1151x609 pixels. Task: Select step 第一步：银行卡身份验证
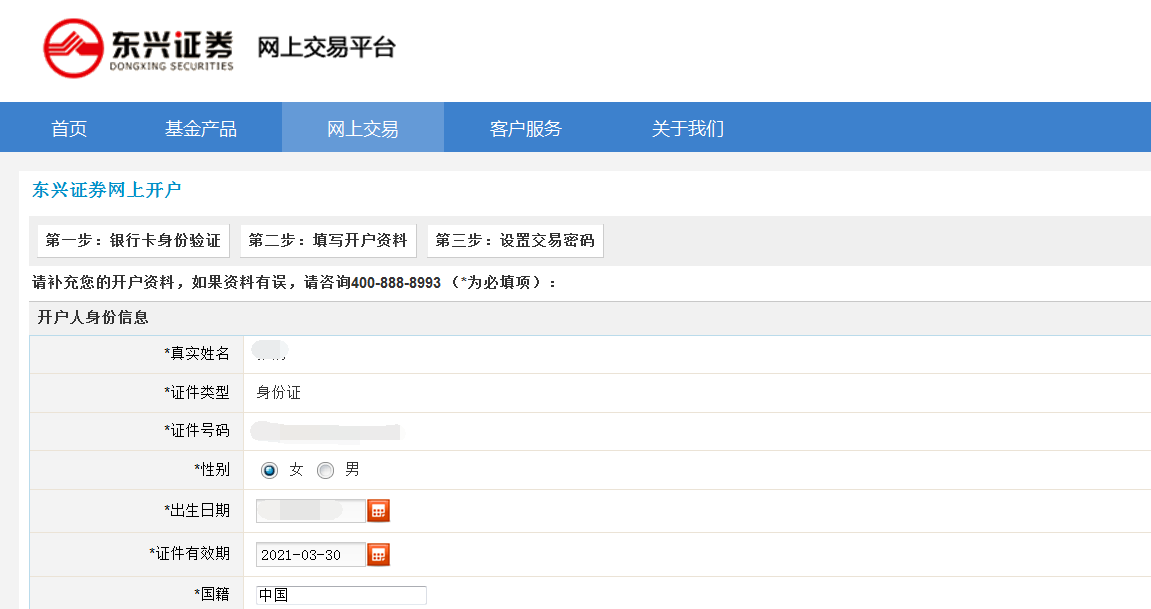134,241
